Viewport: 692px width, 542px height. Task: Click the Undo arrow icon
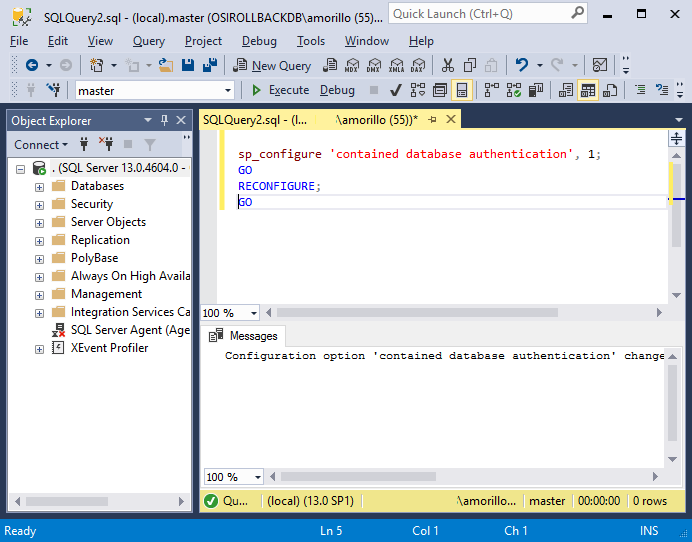coord(522,65)
